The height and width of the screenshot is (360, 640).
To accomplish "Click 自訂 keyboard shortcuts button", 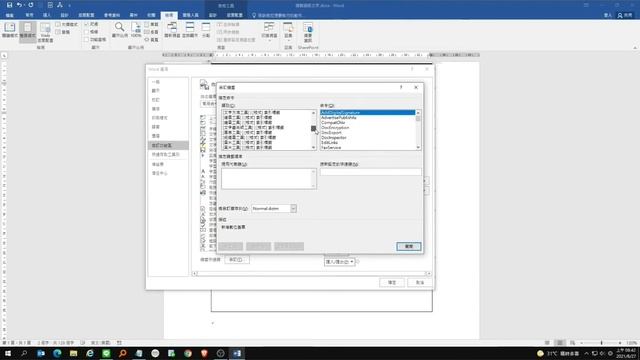I will 237,260.
